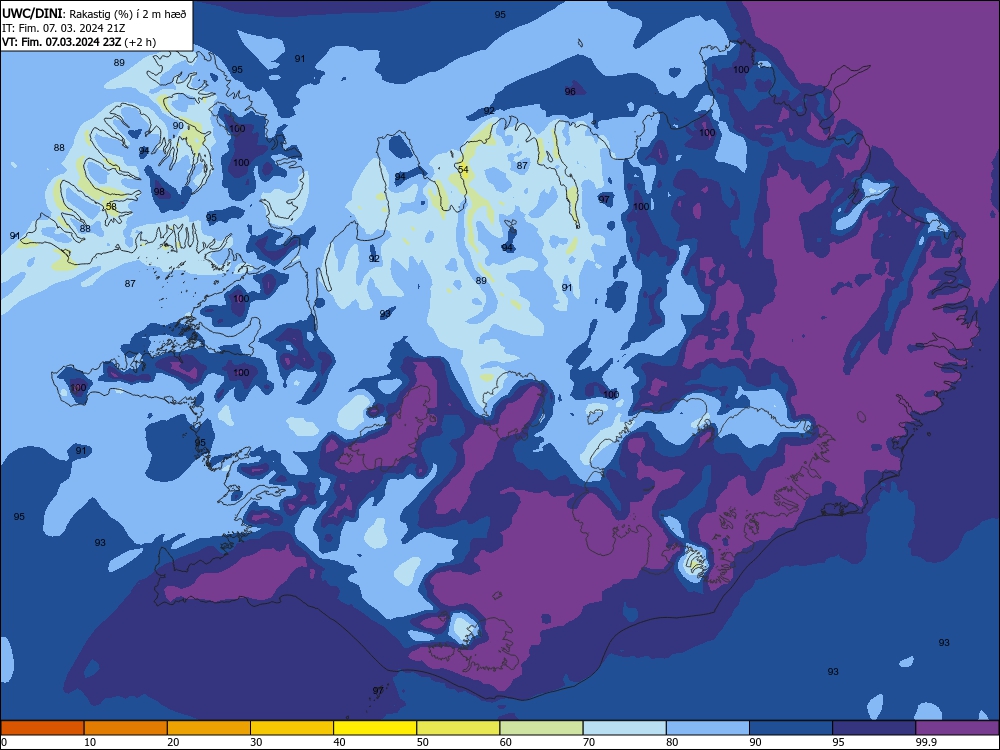Image resolution: width=1000 pixels, height=750 pixels.
Task: Click legend scale label '99.9'
Action: tap(925, 742)
